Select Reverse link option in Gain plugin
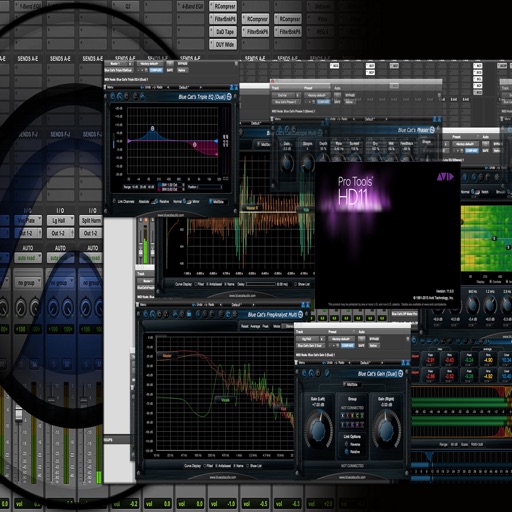 coord(352,444)
